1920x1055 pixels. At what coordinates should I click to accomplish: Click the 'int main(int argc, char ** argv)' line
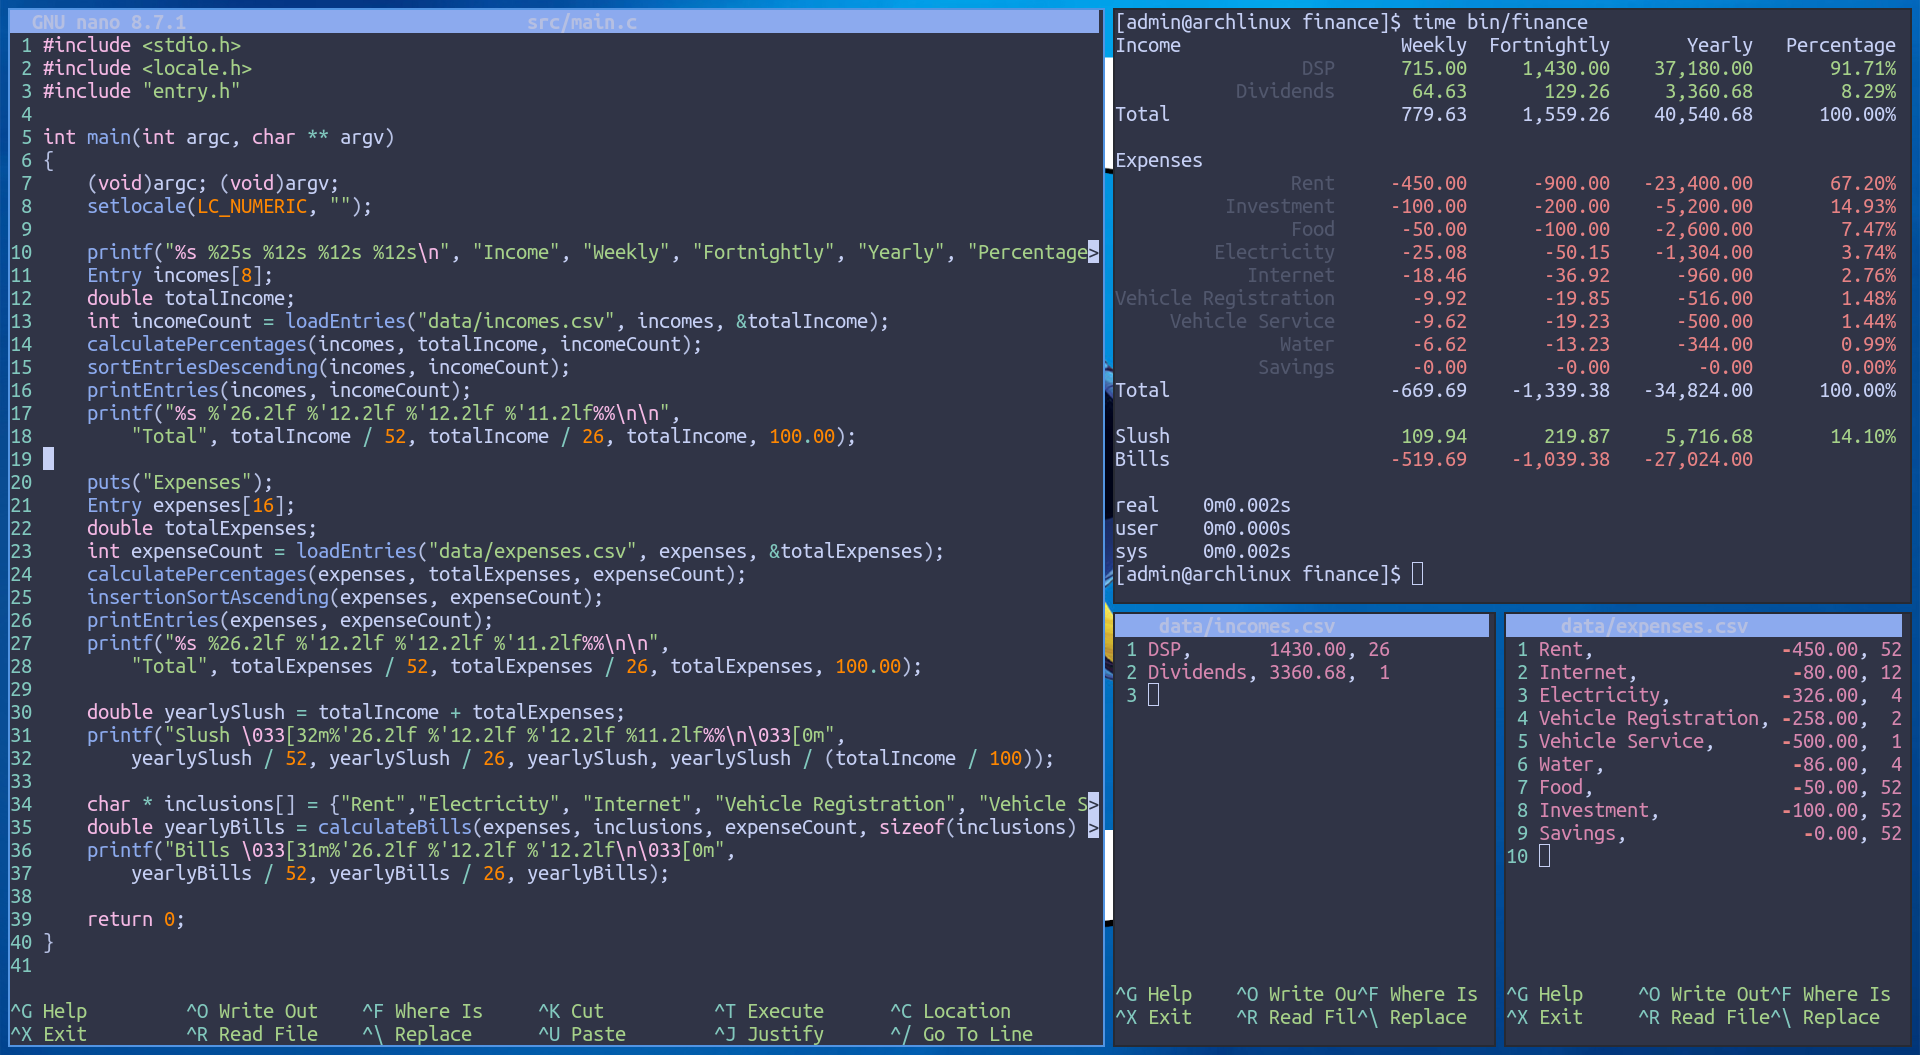[x=219, y=137]
